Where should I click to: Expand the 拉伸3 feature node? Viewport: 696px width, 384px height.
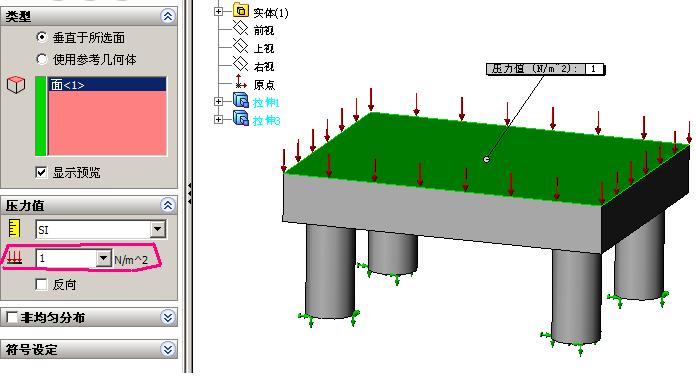(218, 119)
